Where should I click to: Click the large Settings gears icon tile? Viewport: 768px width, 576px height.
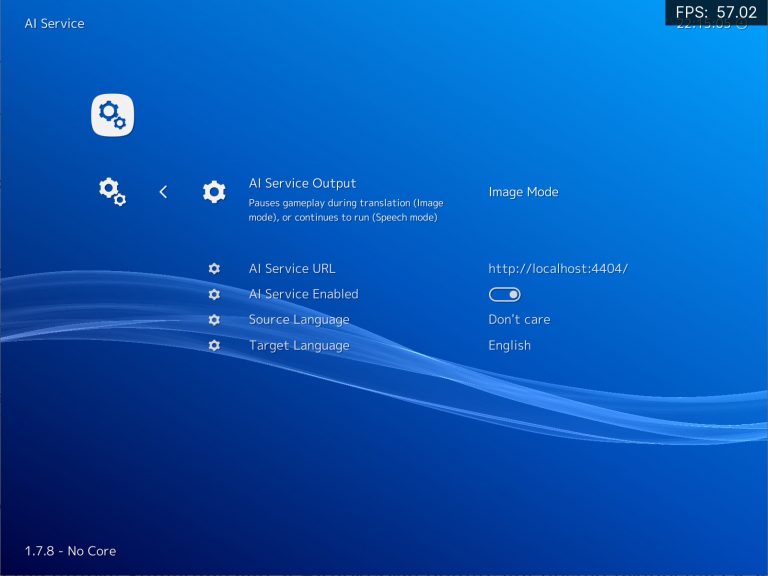click(x=112, y=116)
